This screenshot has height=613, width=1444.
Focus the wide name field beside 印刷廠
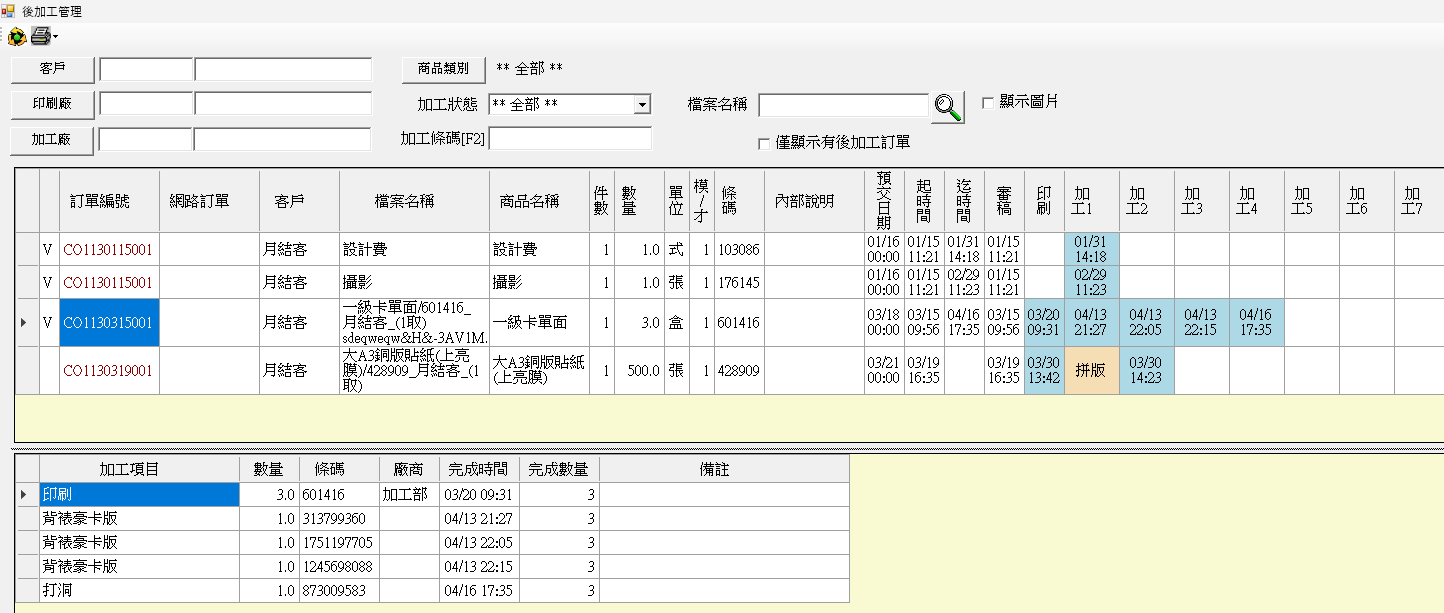(283, 104)
